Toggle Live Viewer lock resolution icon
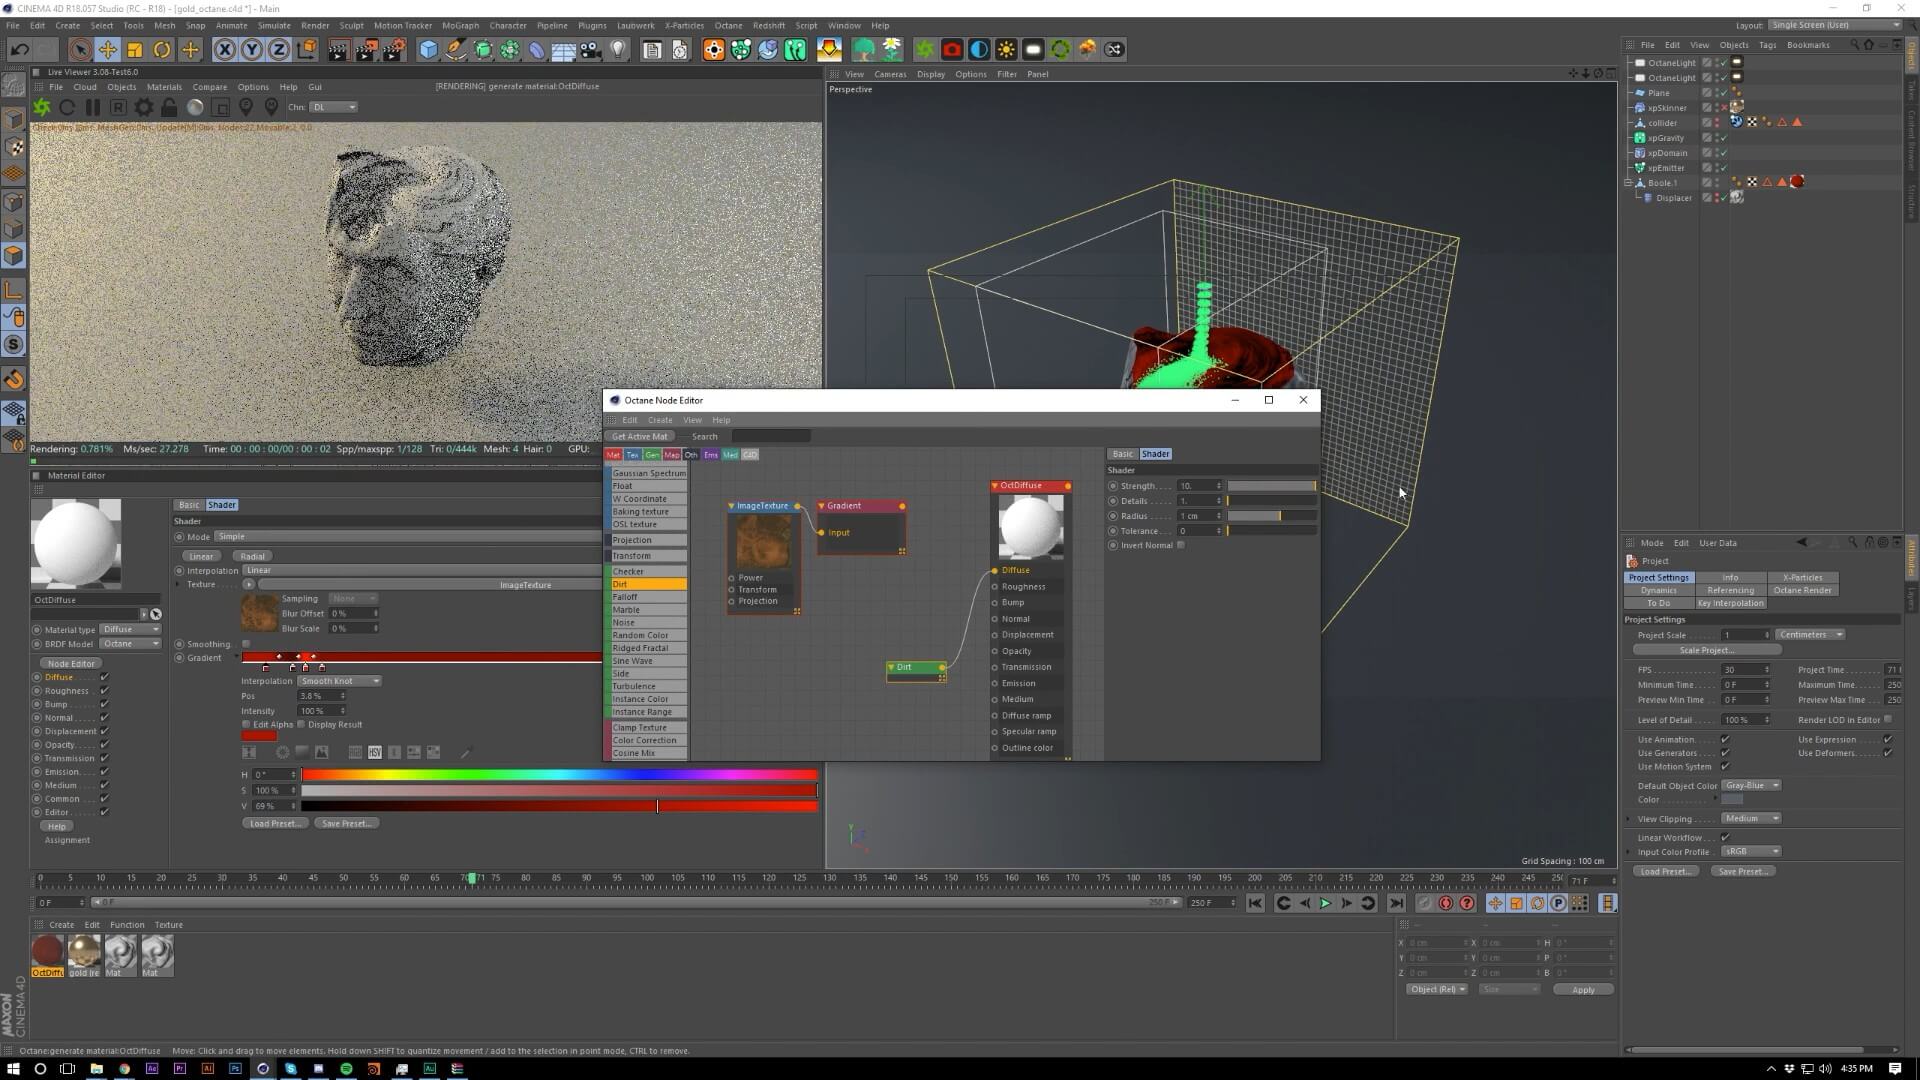Image resolution: width=1920 pixels, height=1080 pixels. (x=169, y=107)
